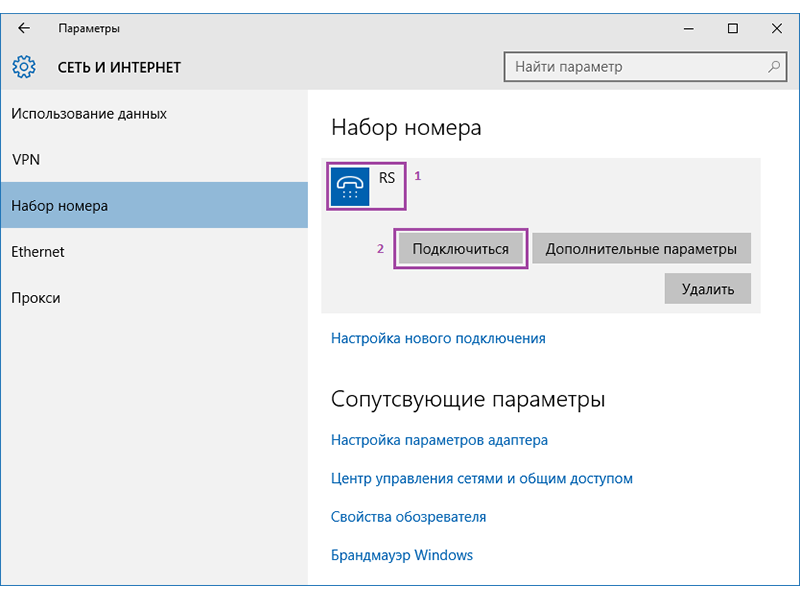This screenshot has height=600, width=800.
Task: Select the RS dial-up phone icon
Action: [x=350, y=186]
